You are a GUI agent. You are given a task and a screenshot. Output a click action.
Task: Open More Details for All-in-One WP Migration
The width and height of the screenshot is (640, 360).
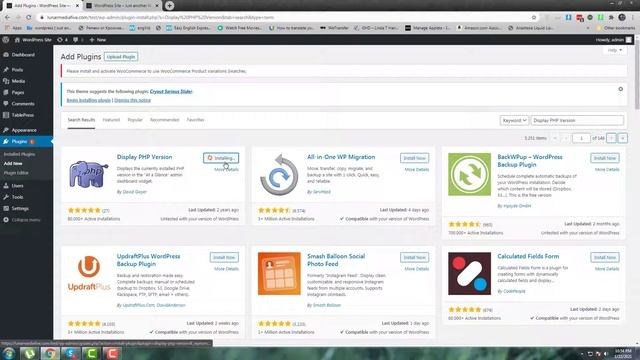coord(417,169)
